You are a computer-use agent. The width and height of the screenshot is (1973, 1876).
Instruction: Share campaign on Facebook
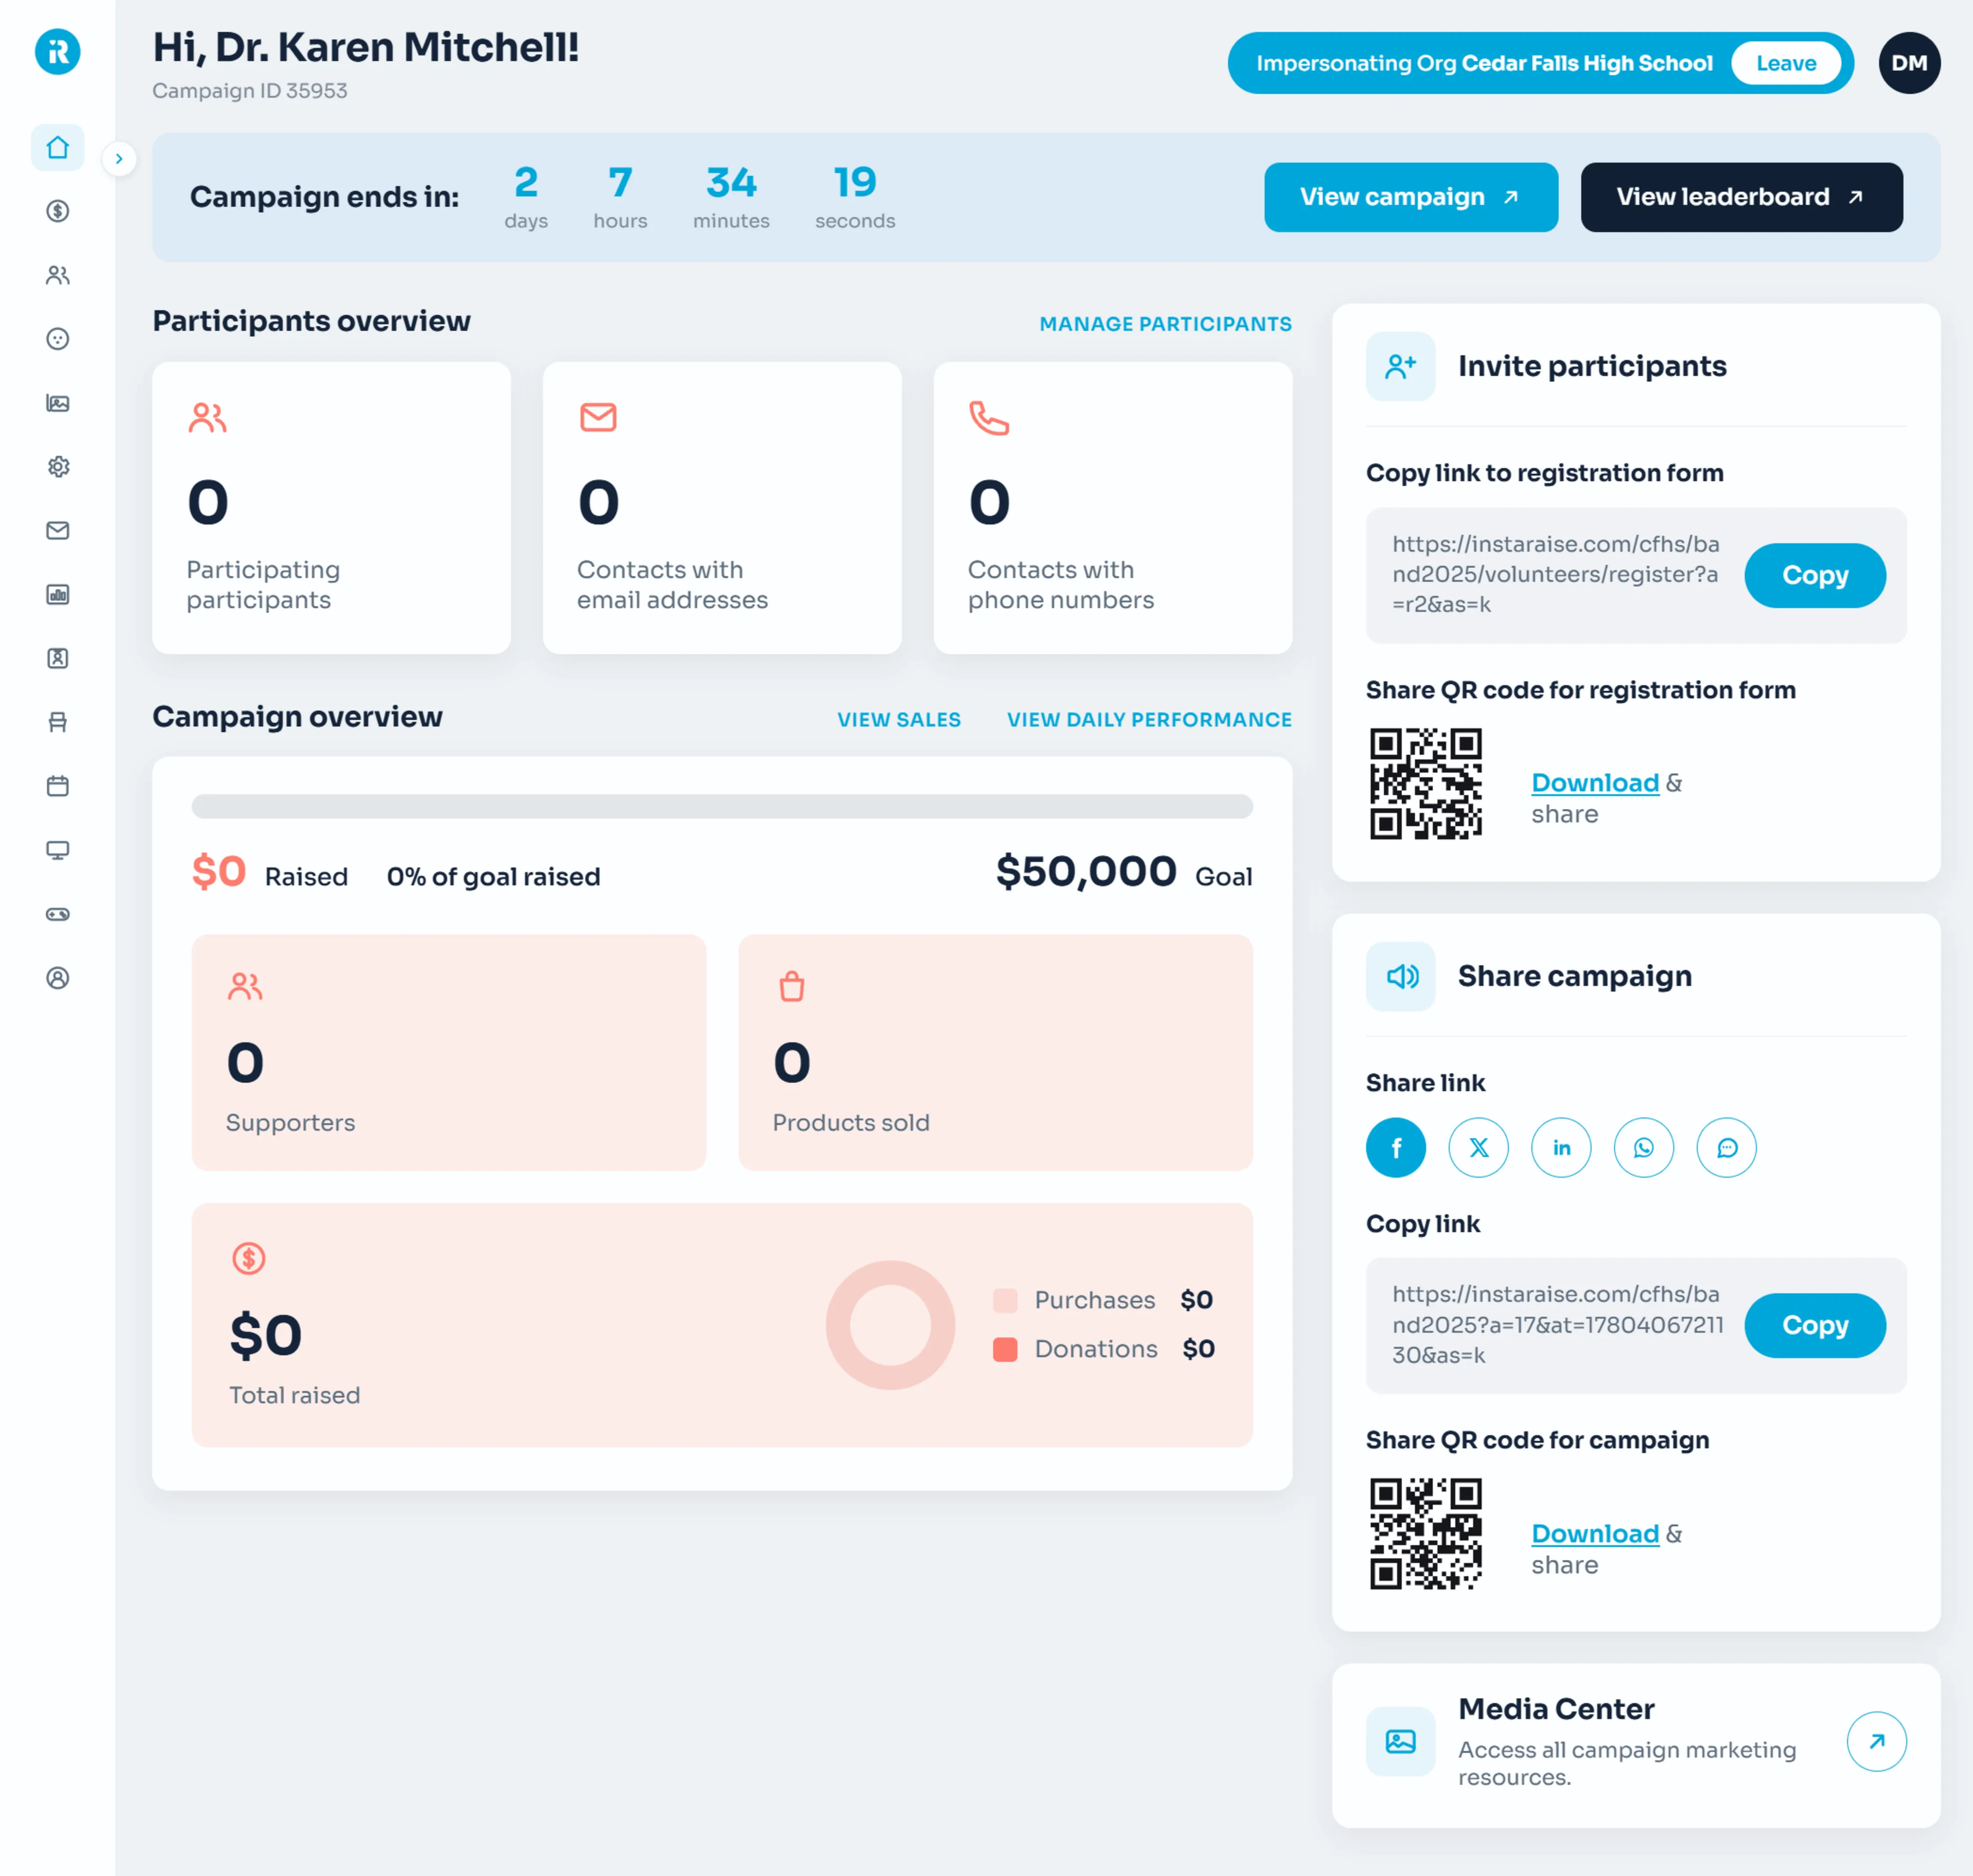1396,1147
